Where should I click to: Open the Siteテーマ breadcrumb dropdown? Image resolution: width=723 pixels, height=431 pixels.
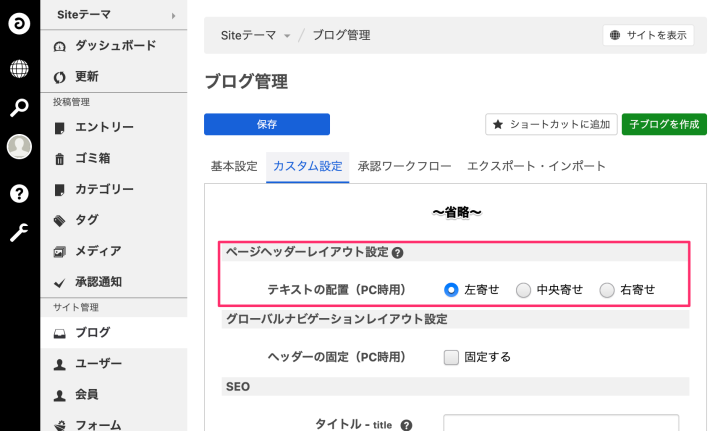coord(287,36)
